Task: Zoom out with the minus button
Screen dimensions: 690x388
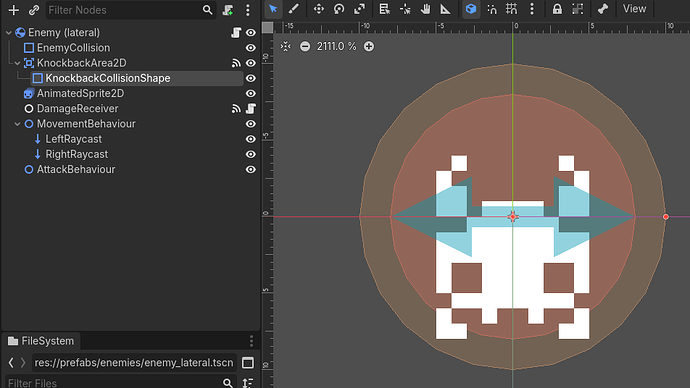Action: point(305,46)
